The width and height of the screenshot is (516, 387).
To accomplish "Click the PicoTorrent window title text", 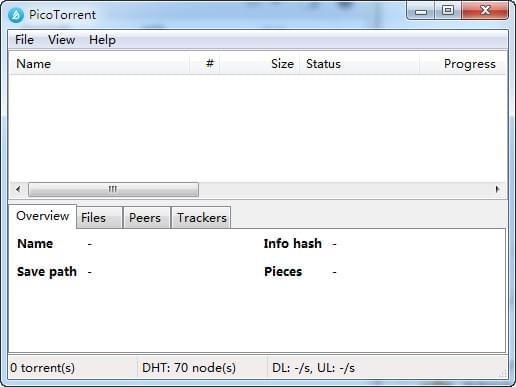I will 62,15.
